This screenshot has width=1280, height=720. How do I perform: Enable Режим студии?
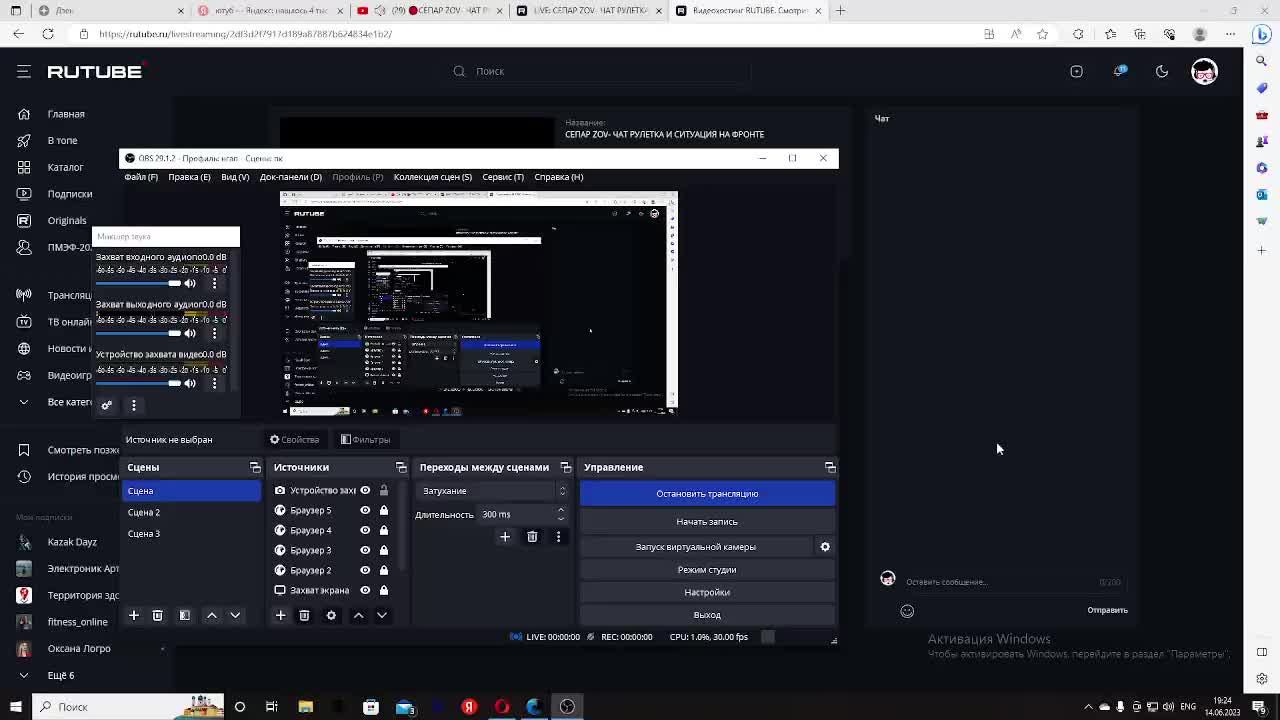707,570
